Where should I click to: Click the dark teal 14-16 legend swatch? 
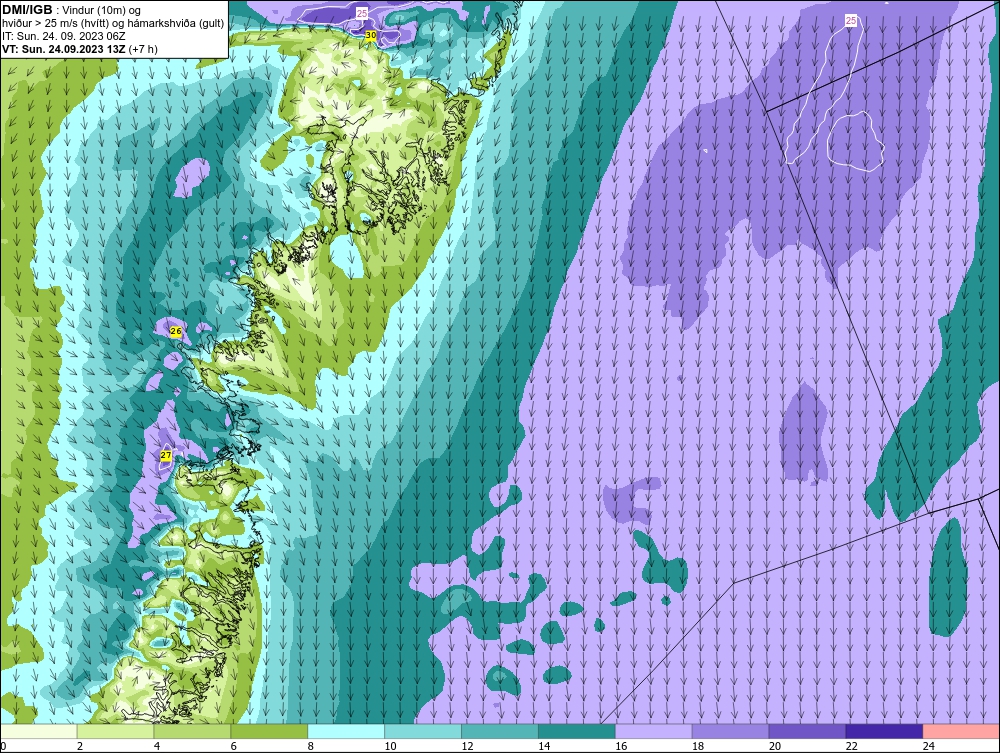[577, 731]
